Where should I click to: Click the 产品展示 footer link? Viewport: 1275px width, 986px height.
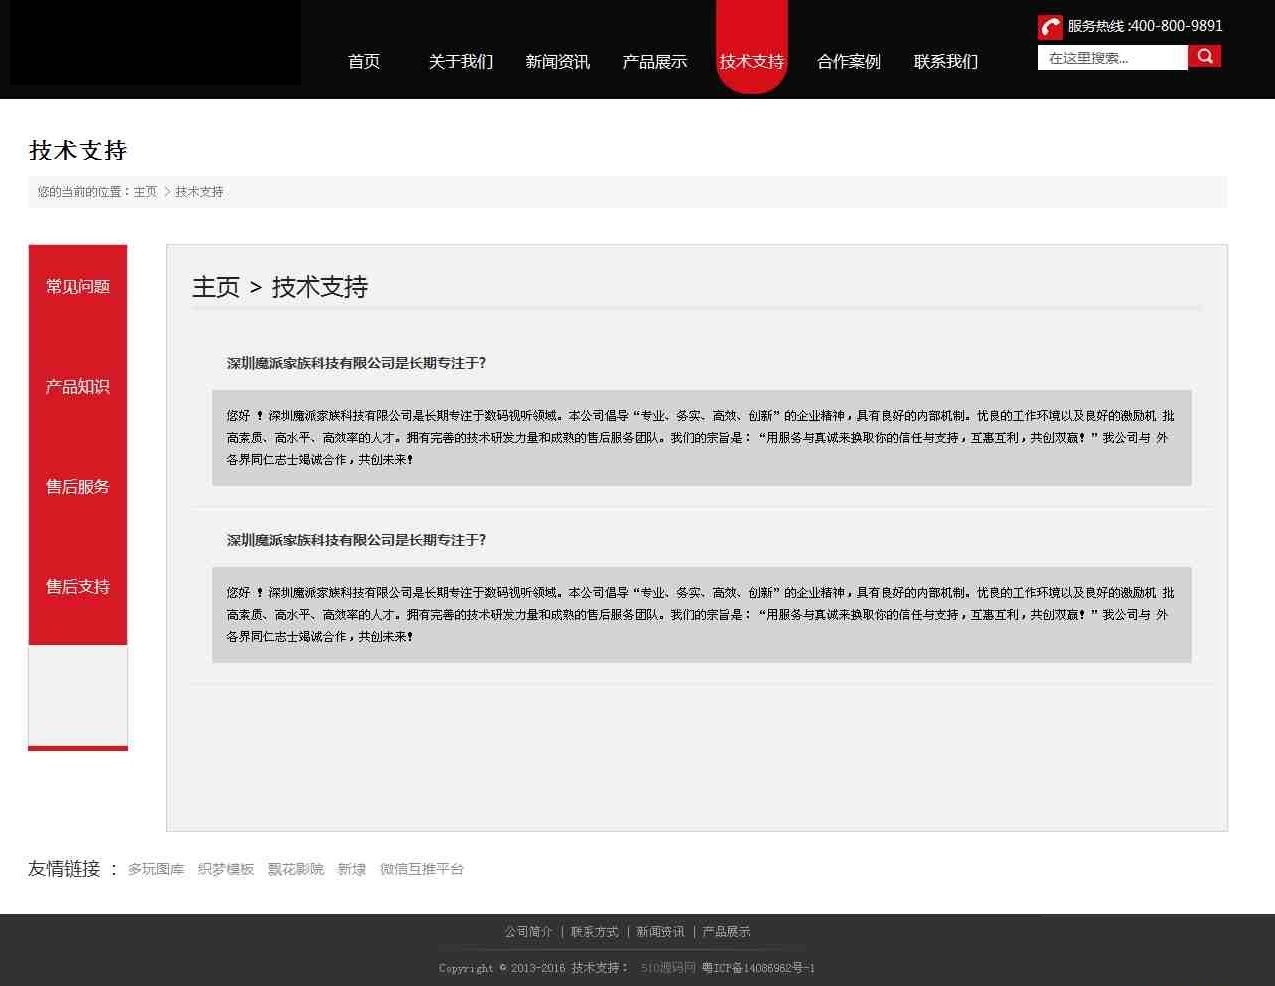coord(727,932)
